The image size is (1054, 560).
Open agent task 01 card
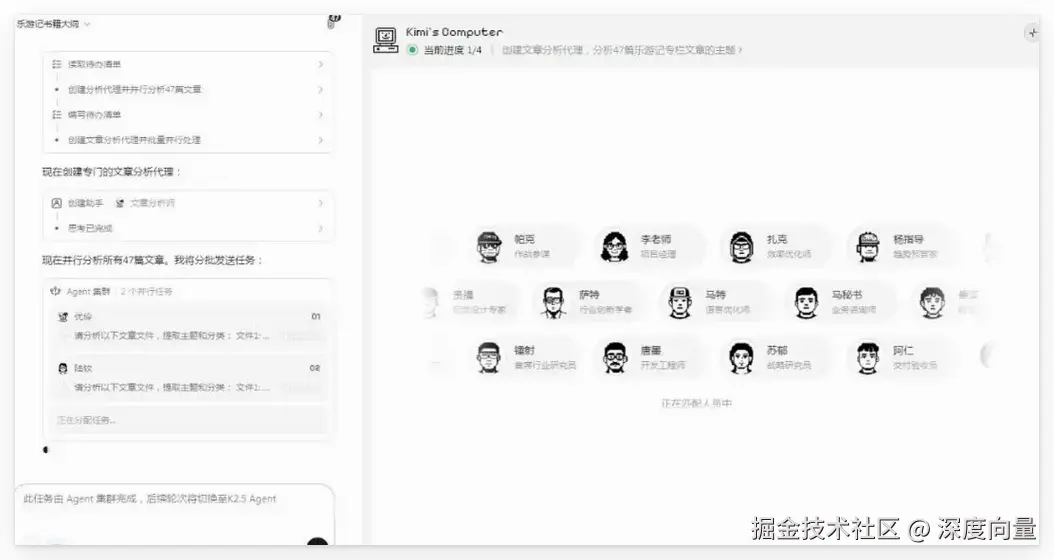point(189,326)
